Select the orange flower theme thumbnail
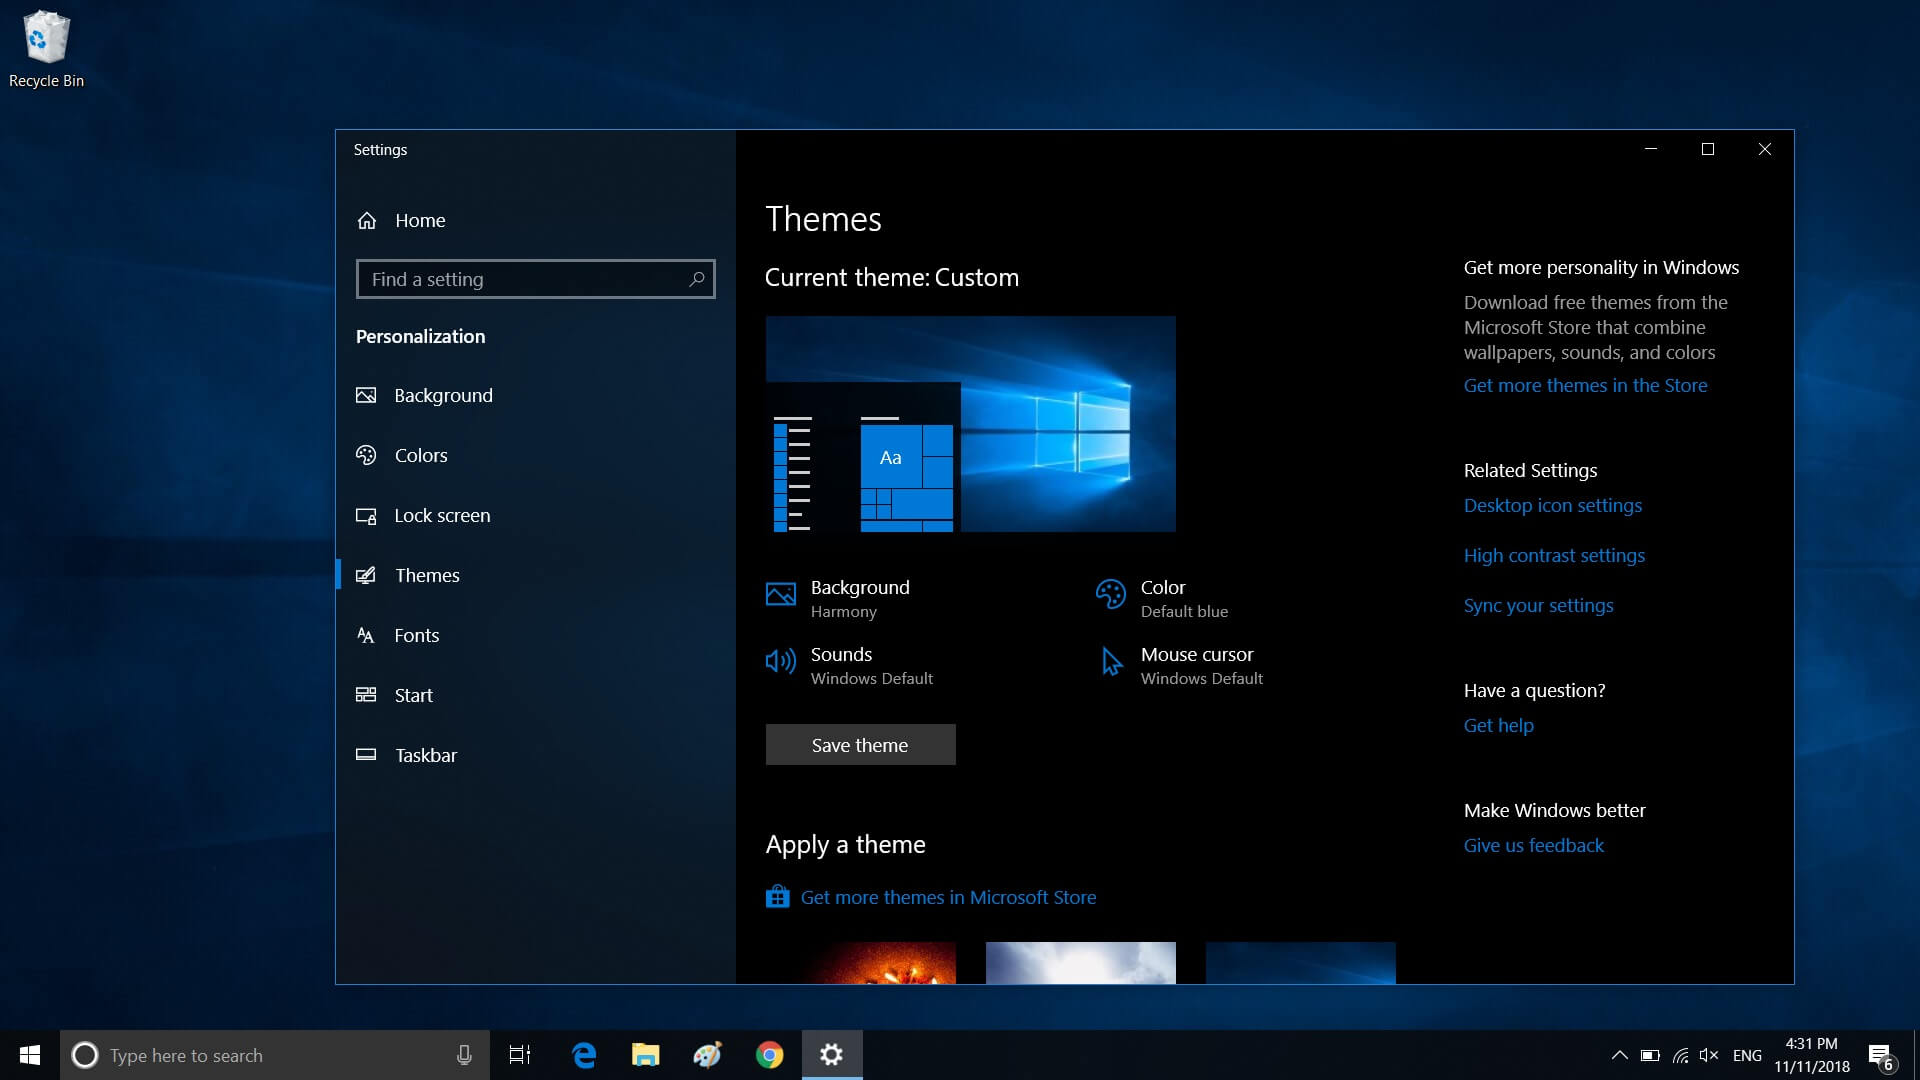Viewport: 1920px width, 1080px height. tap(861, 963)
